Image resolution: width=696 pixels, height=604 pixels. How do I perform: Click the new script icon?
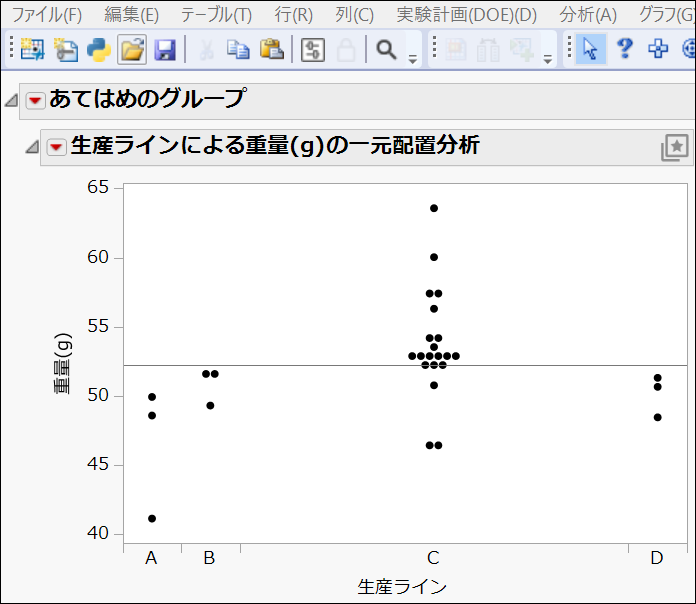pyautogui.click(x=66, y=49)
